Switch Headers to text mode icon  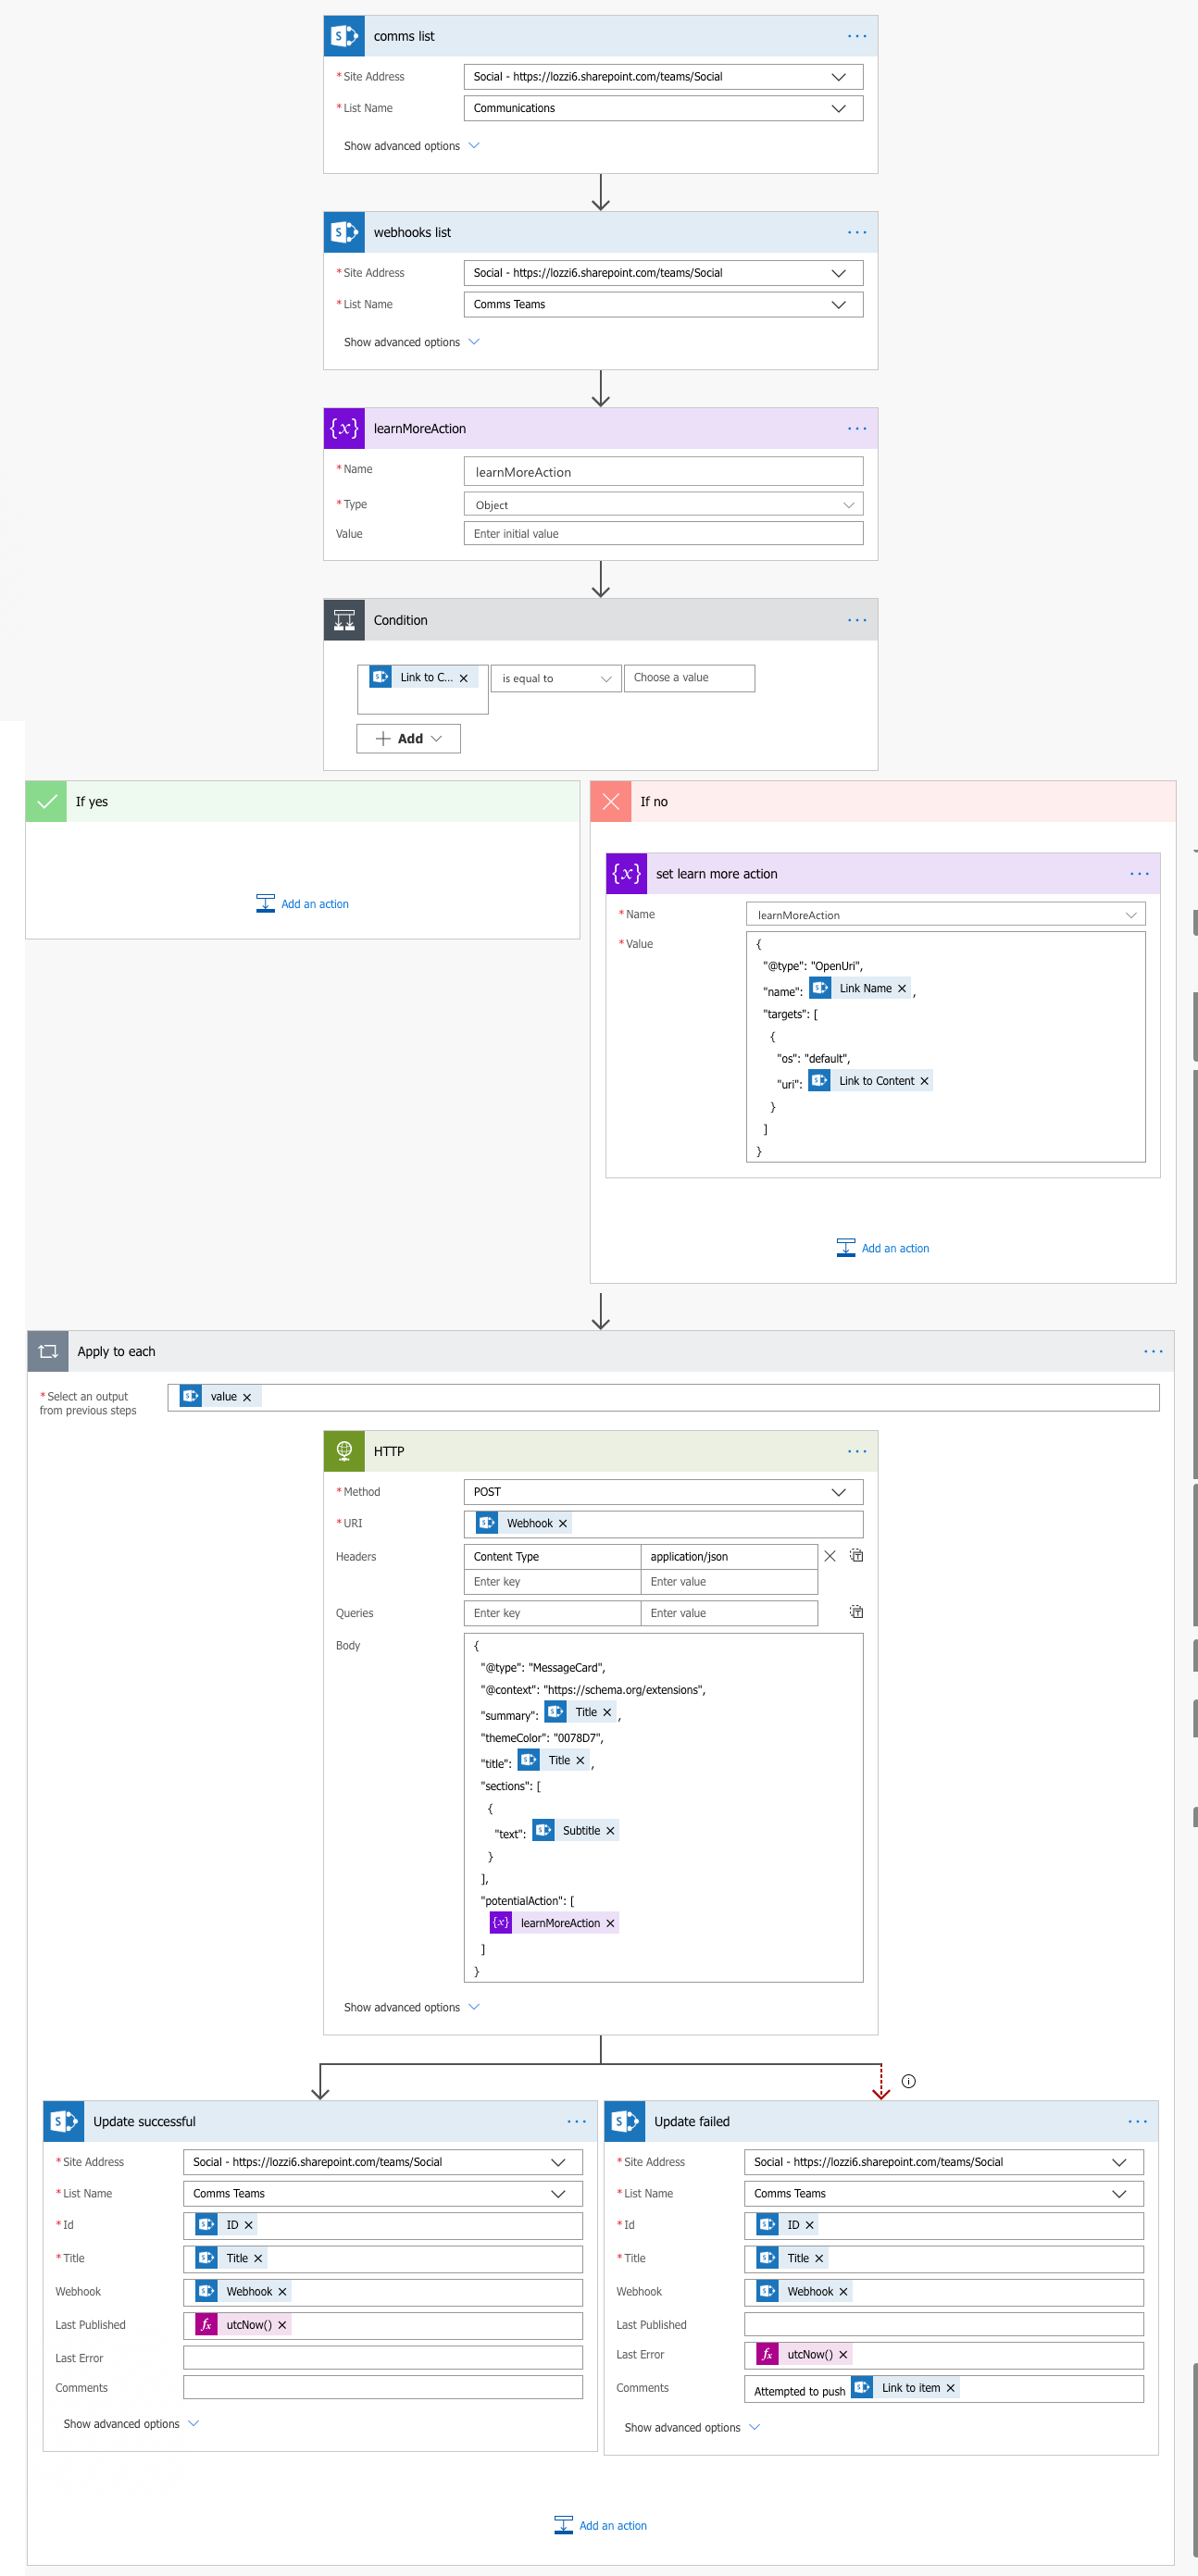tap(857, 1556)
